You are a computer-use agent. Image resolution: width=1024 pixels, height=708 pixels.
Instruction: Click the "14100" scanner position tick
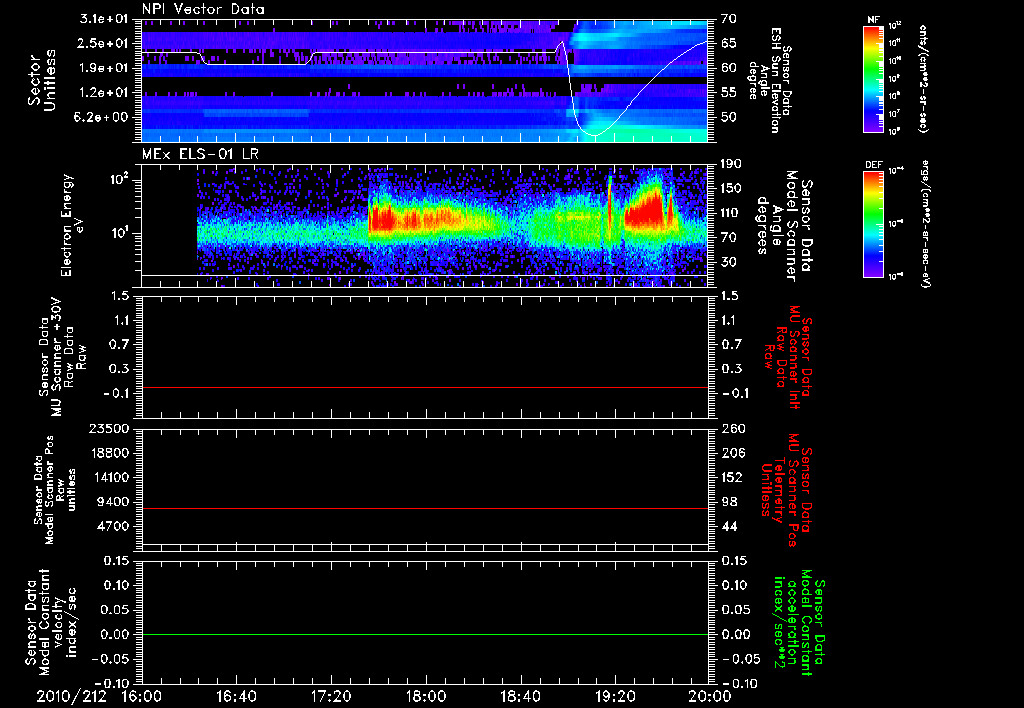(109, 477)
